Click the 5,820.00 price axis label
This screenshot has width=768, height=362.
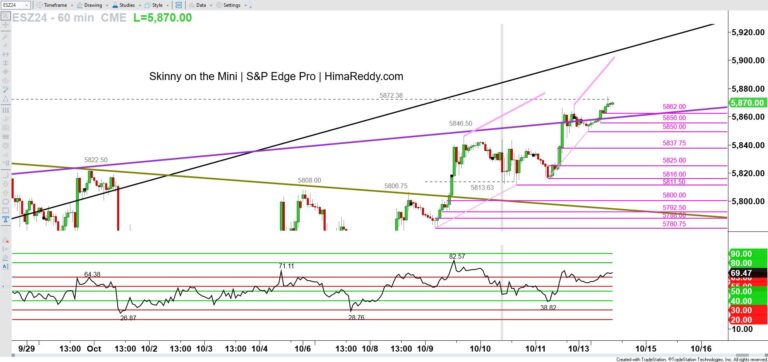[748, 173]
